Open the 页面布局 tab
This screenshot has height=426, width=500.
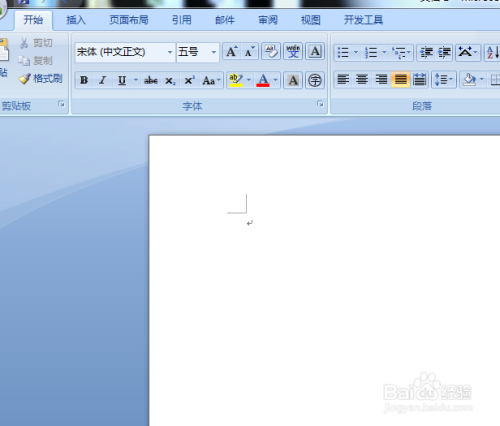[x=129, y=20]
